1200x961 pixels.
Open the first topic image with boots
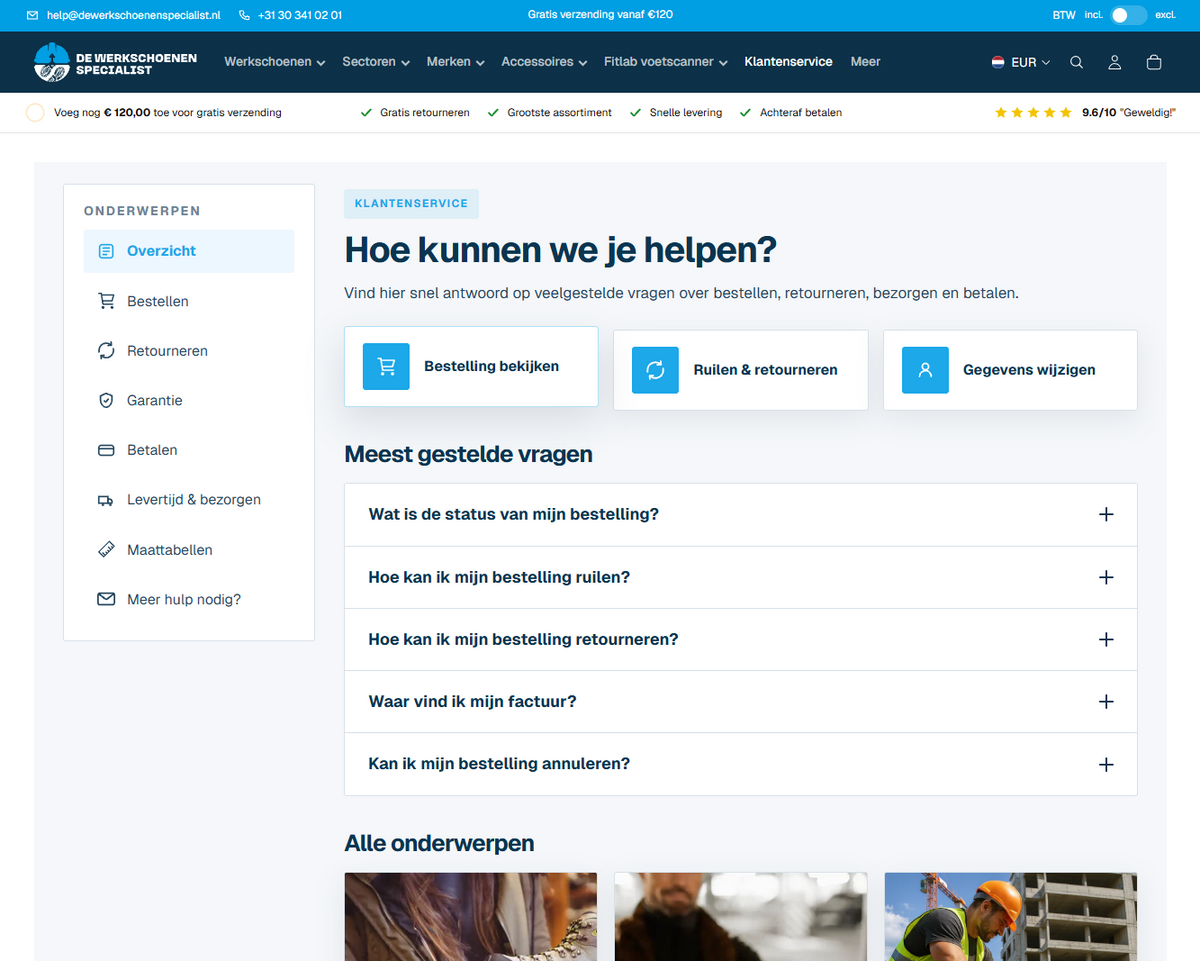coord(471,917)
